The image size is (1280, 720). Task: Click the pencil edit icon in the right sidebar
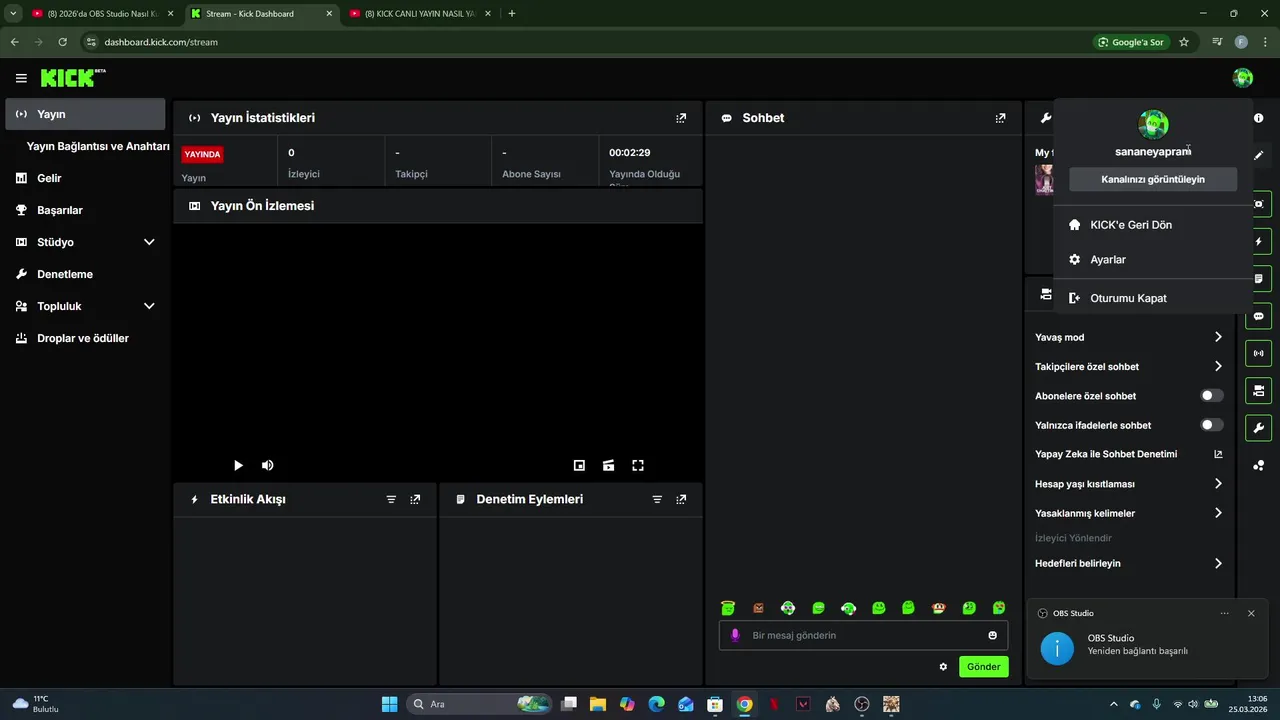tap(1258, 155)
